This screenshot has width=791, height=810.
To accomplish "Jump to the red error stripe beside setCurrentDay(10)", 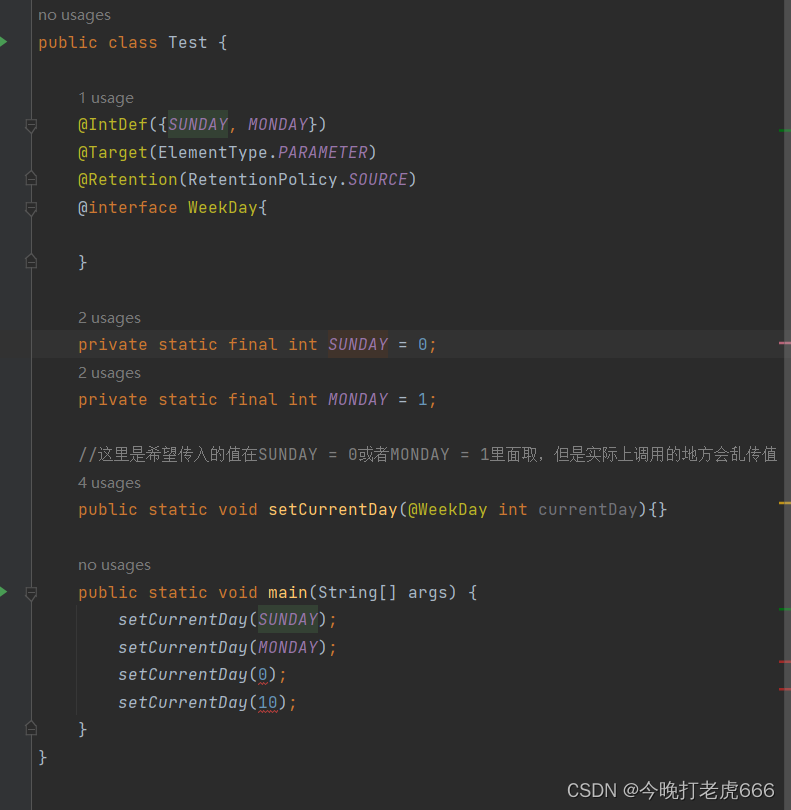I will pyautogui.click(x=784, y=689).
